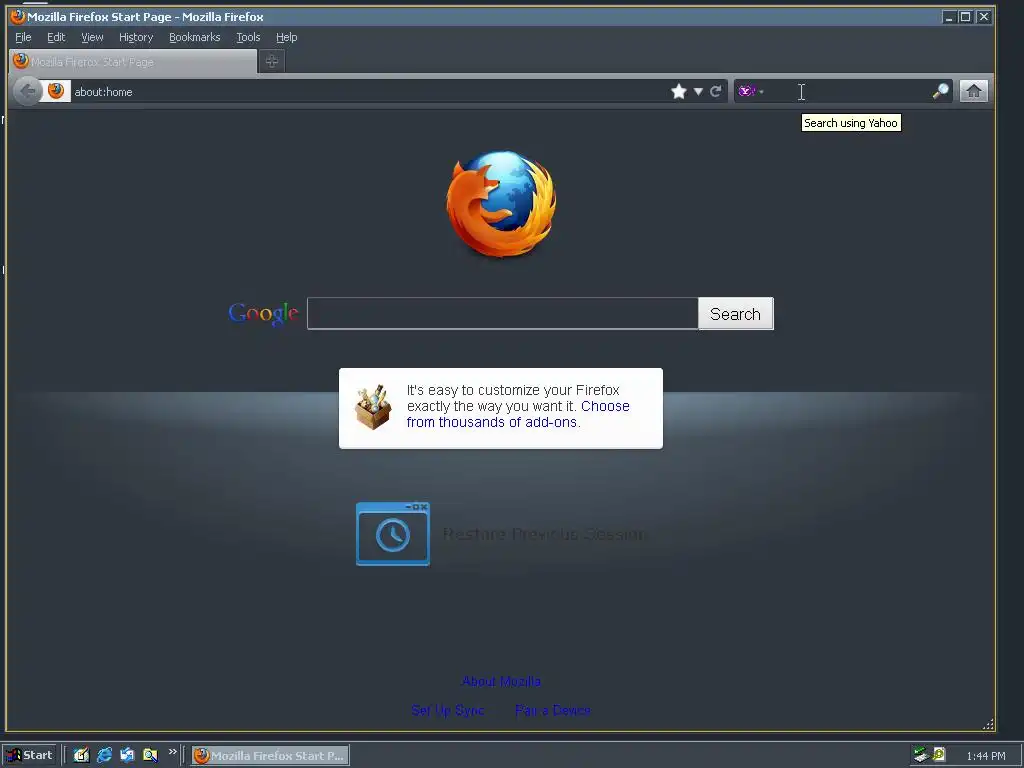This screenshot has width=1024, height=768.
Task: Click the add-ons toolbox icon
Action: pyautogui.click(x=373, y=407)
